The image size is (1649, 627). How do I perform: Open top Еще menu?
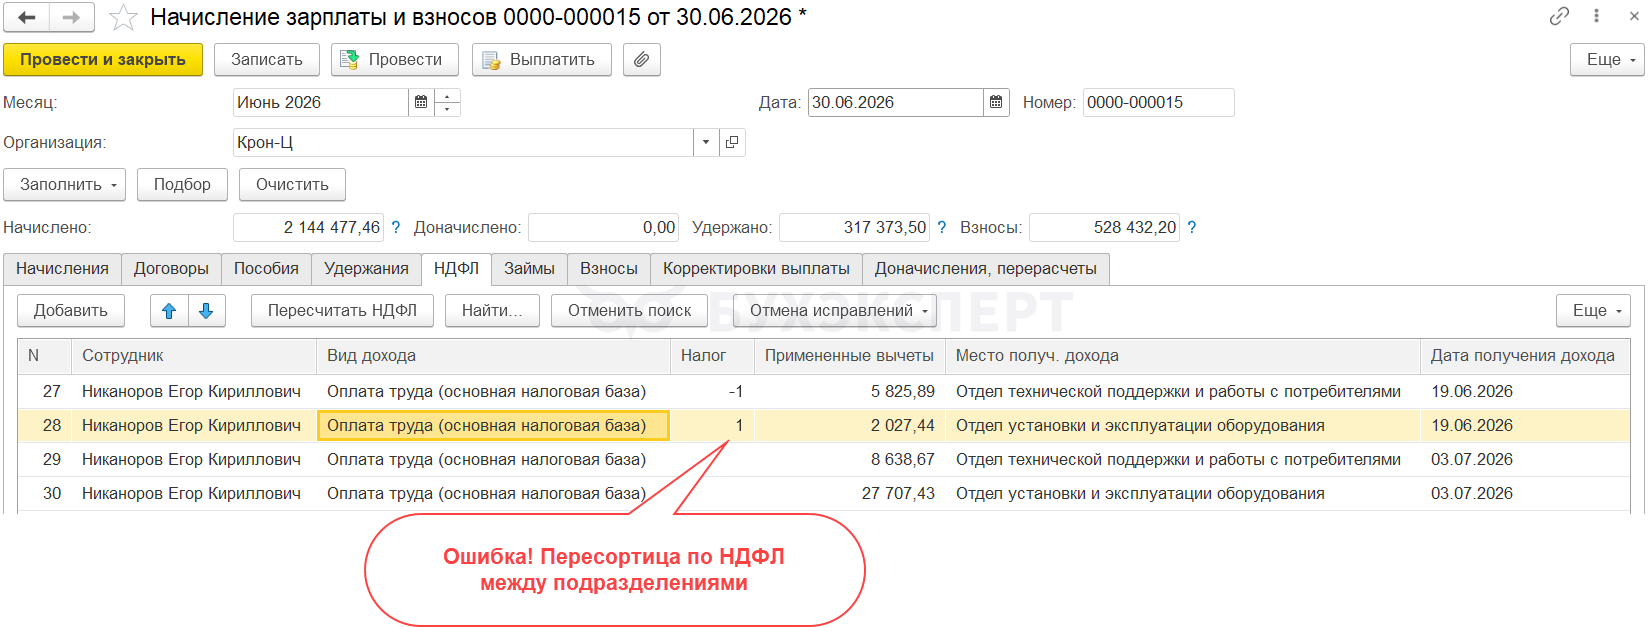point(1607,60)
